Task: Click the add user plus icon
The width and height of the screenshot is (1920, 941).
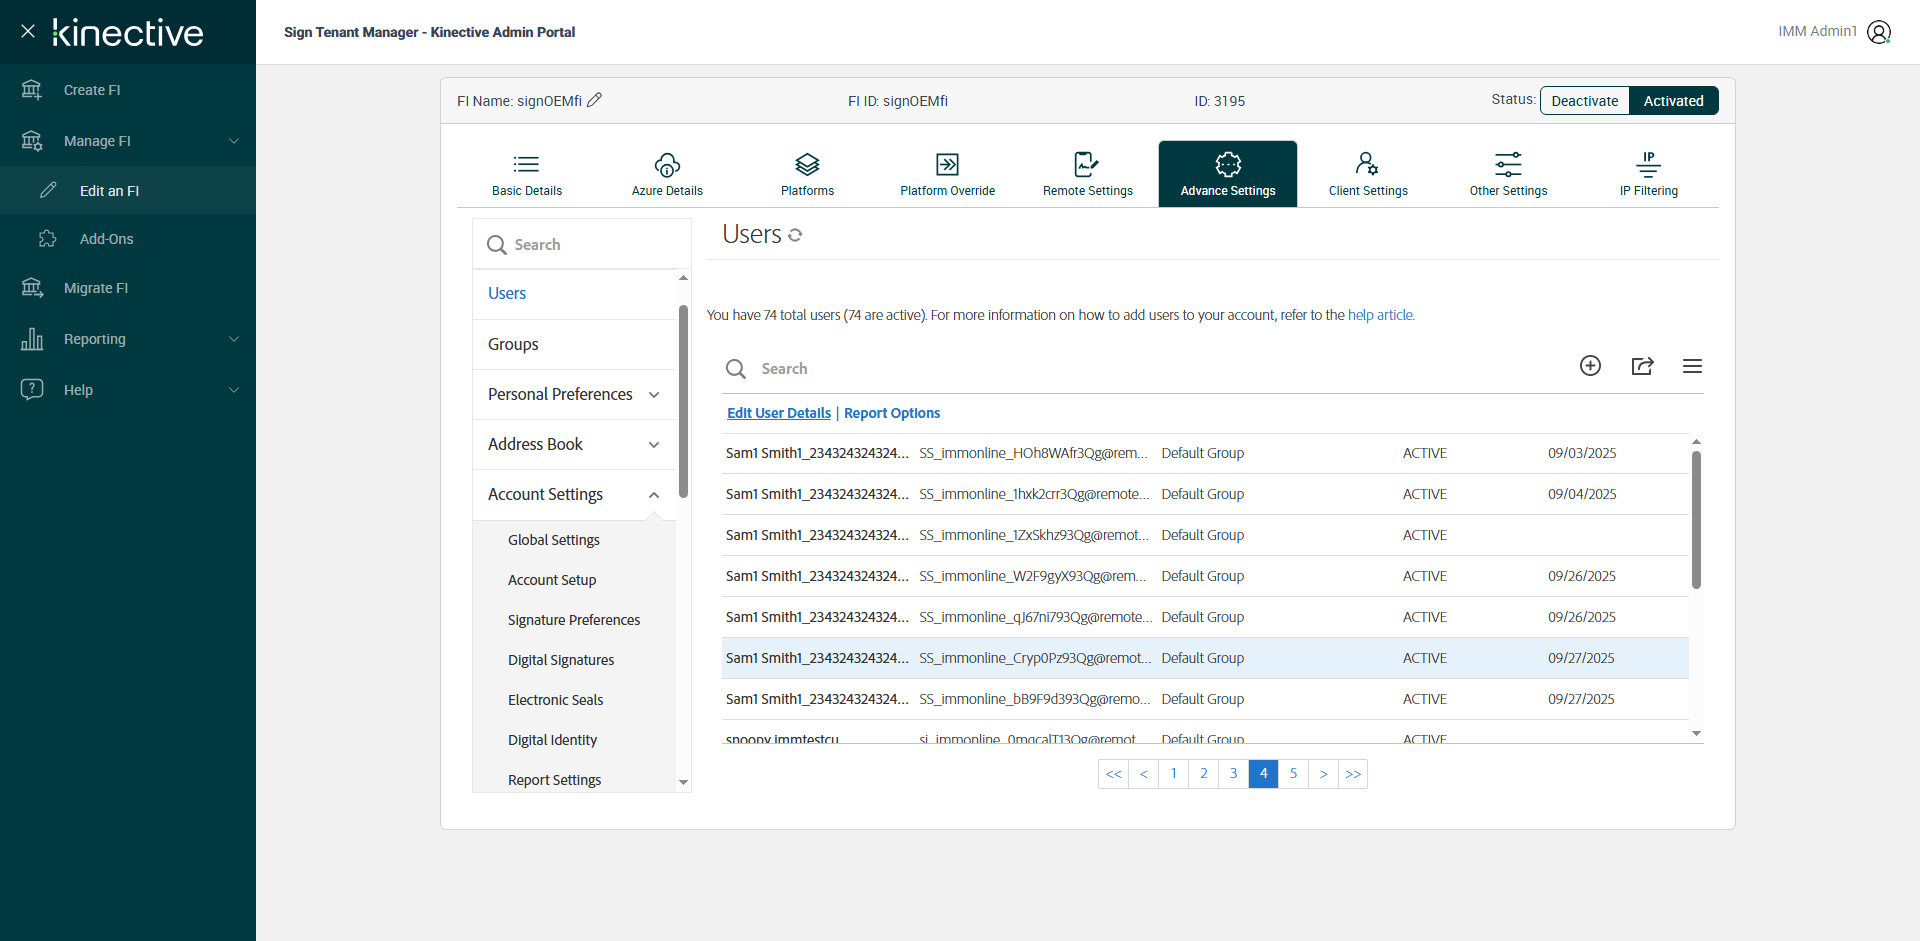Action: 1590,366
